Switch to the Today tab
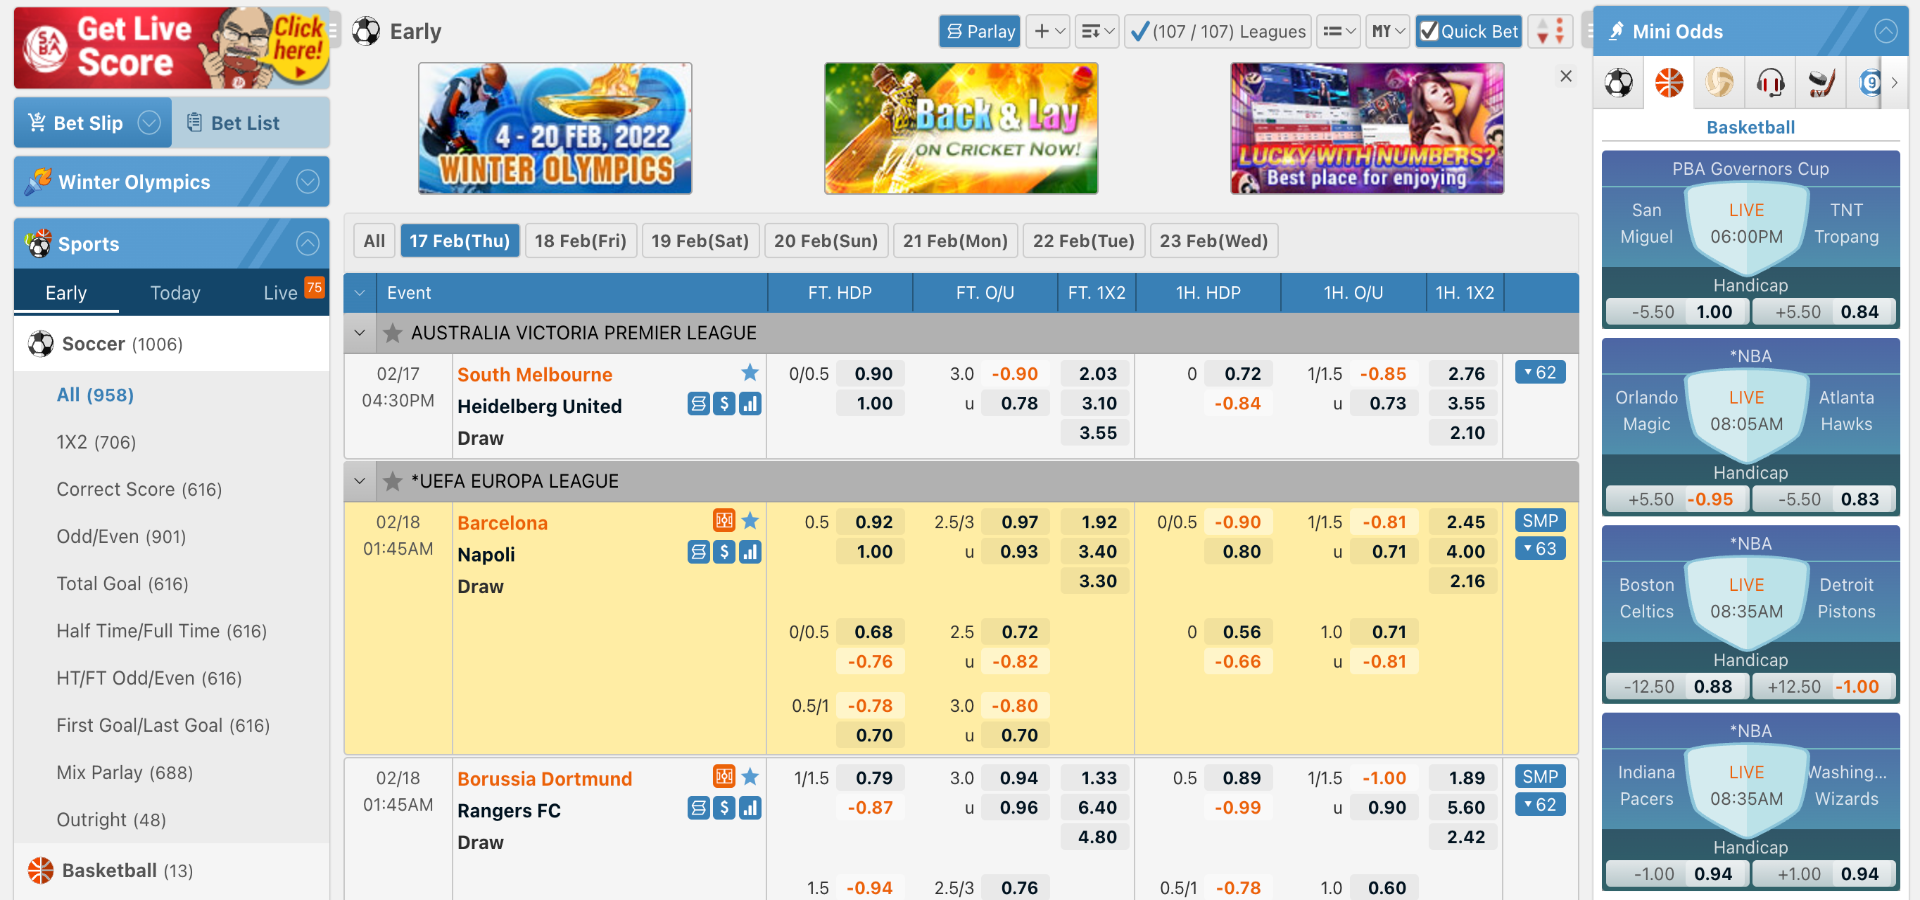 (175, 293)
